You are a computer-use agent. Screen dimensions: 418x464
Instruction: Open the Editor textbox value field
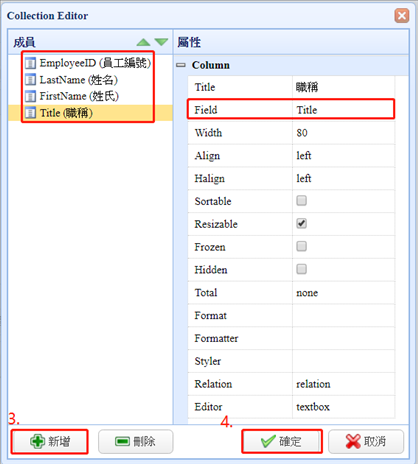tap(343, 407)
